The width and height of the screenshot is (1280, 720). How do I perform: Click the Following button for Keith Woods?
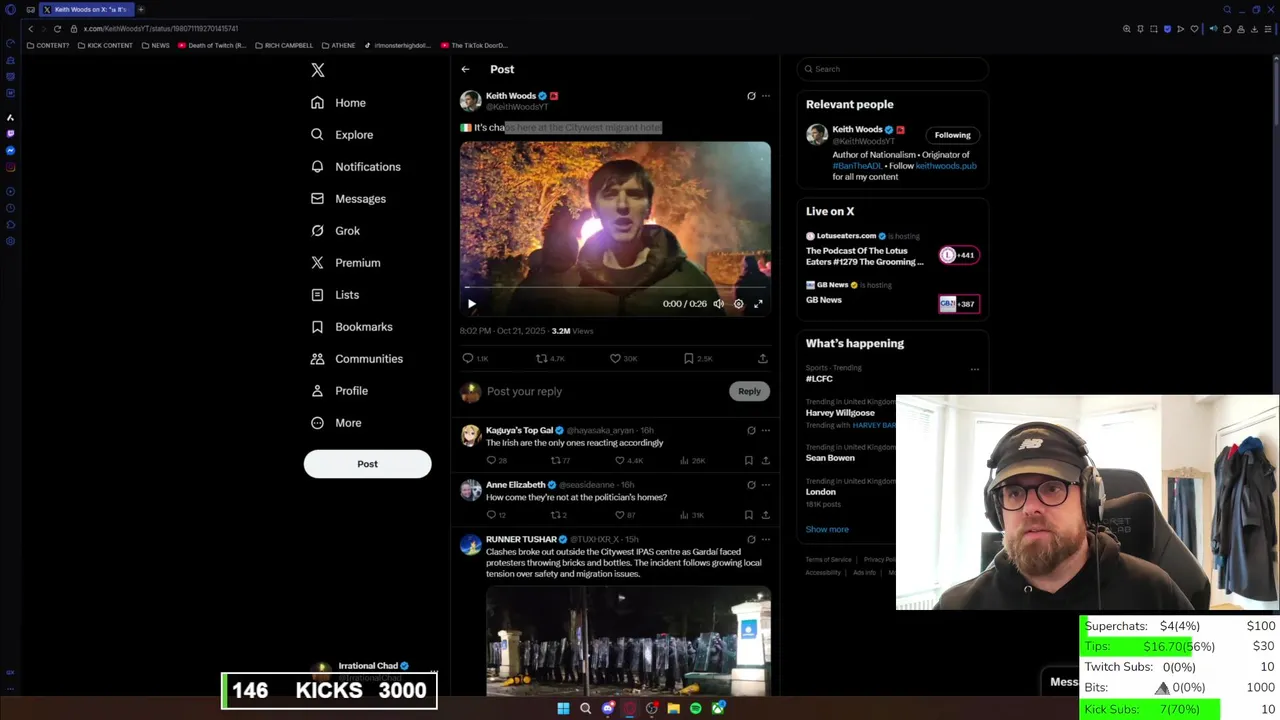952,135
